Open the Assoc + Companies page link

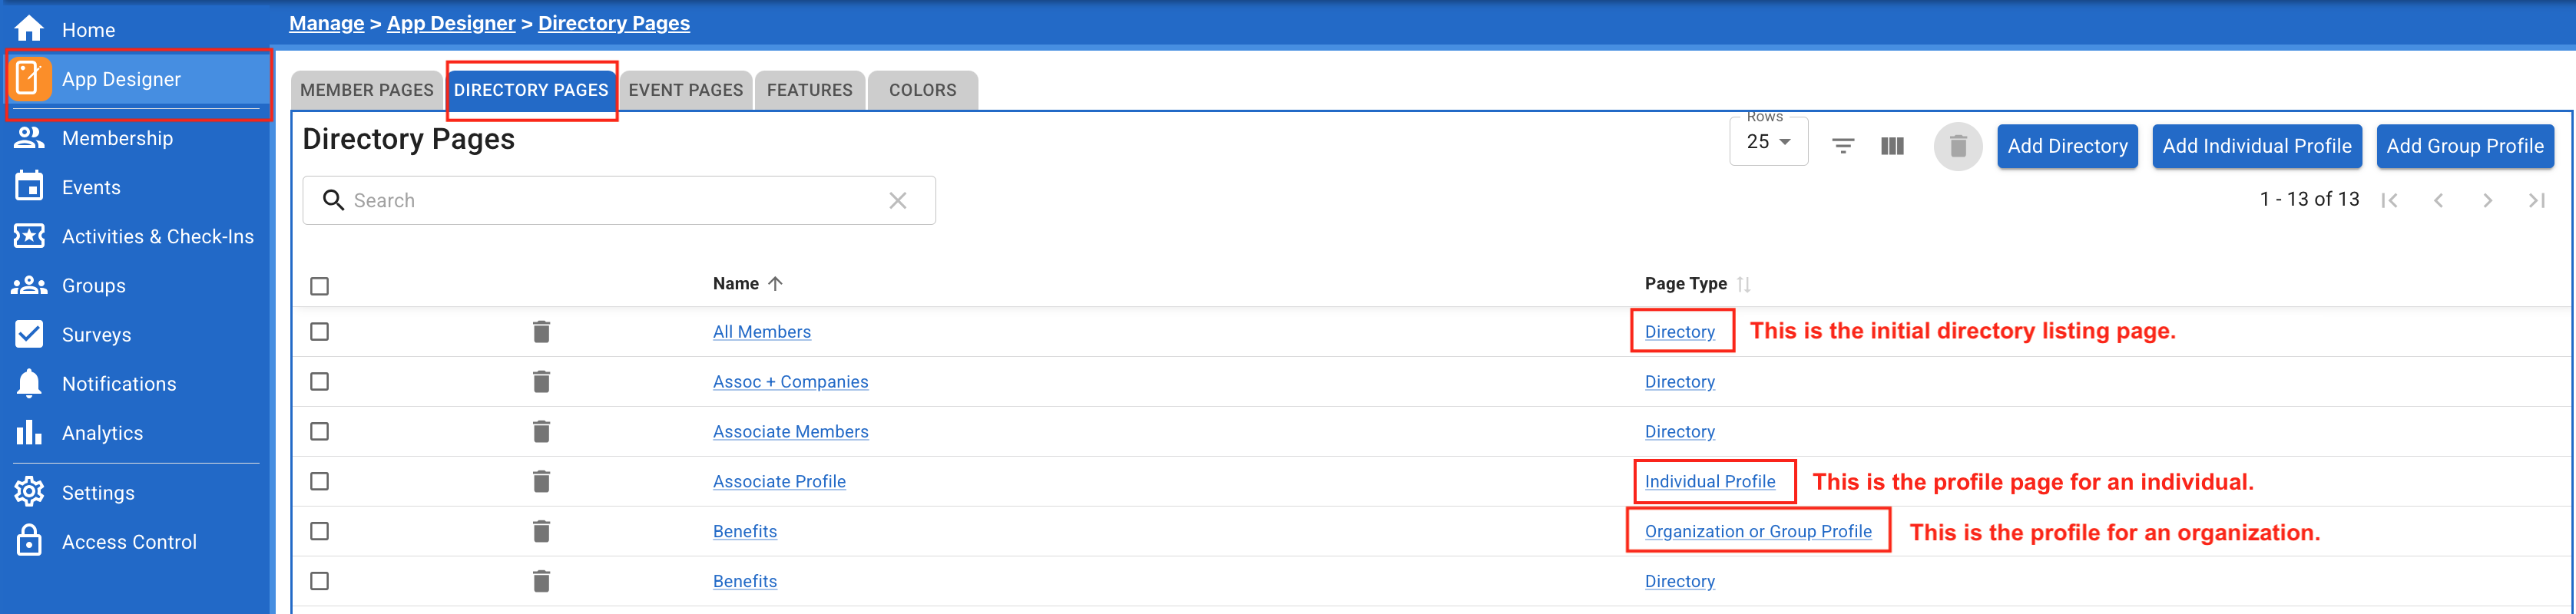tap(790, 381)
